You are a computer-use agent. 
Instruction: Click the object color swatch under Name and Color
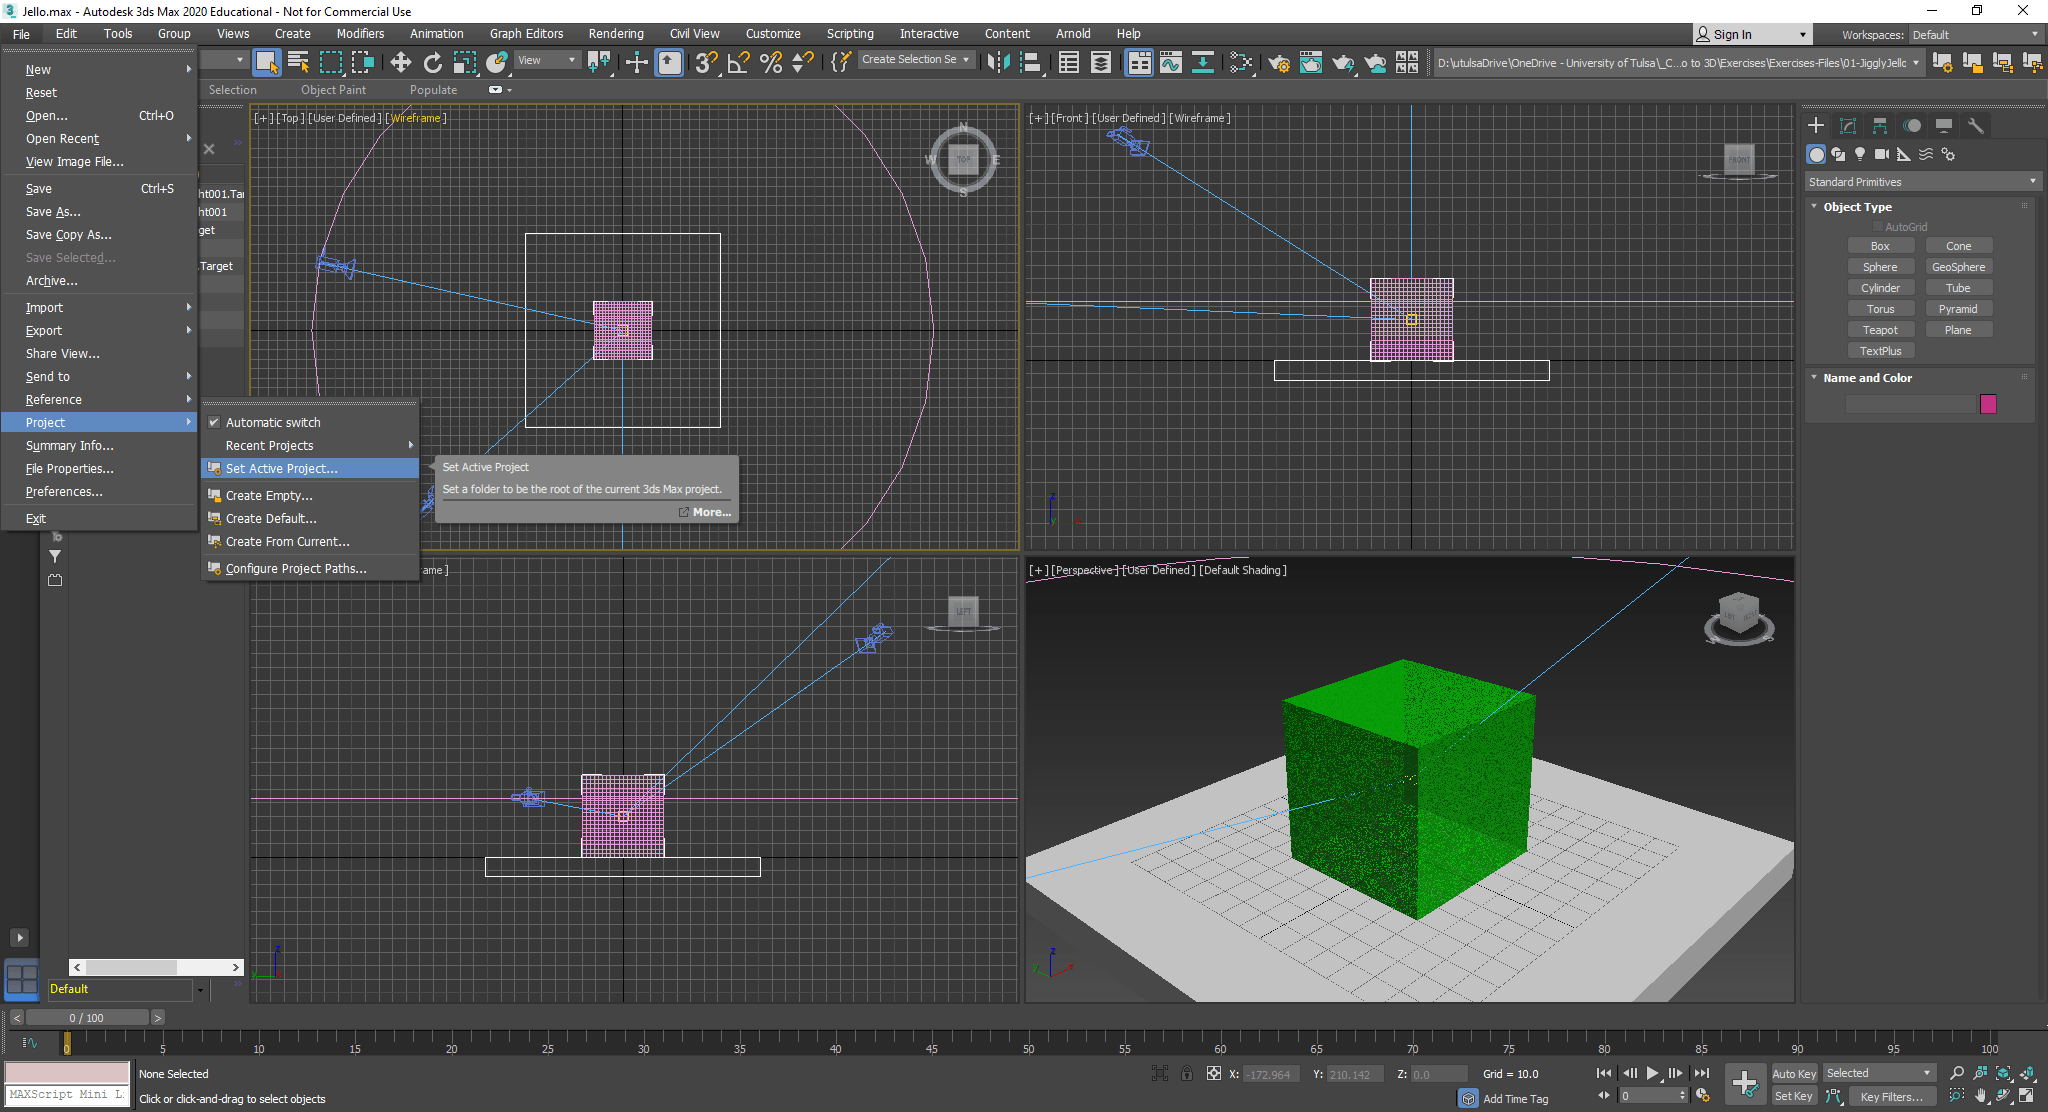tap(1988, 404)
